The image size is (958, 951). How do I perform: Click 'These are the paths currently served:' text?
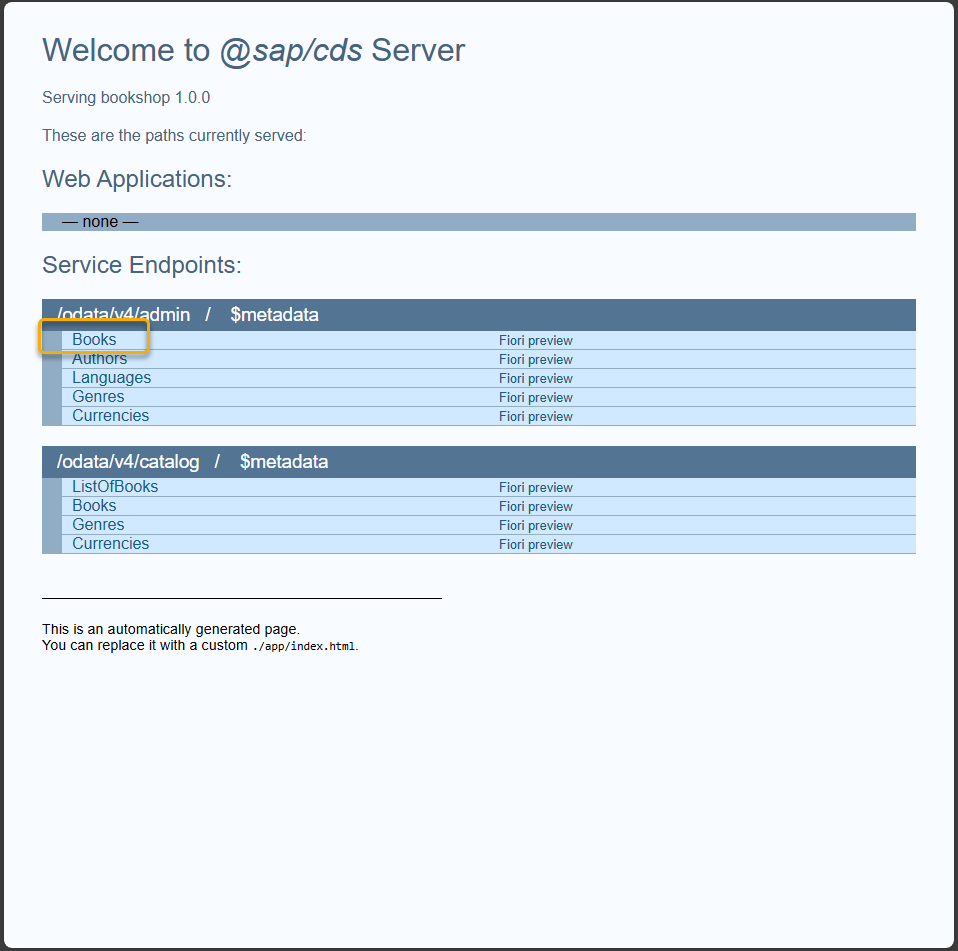[x=174, y=136]
